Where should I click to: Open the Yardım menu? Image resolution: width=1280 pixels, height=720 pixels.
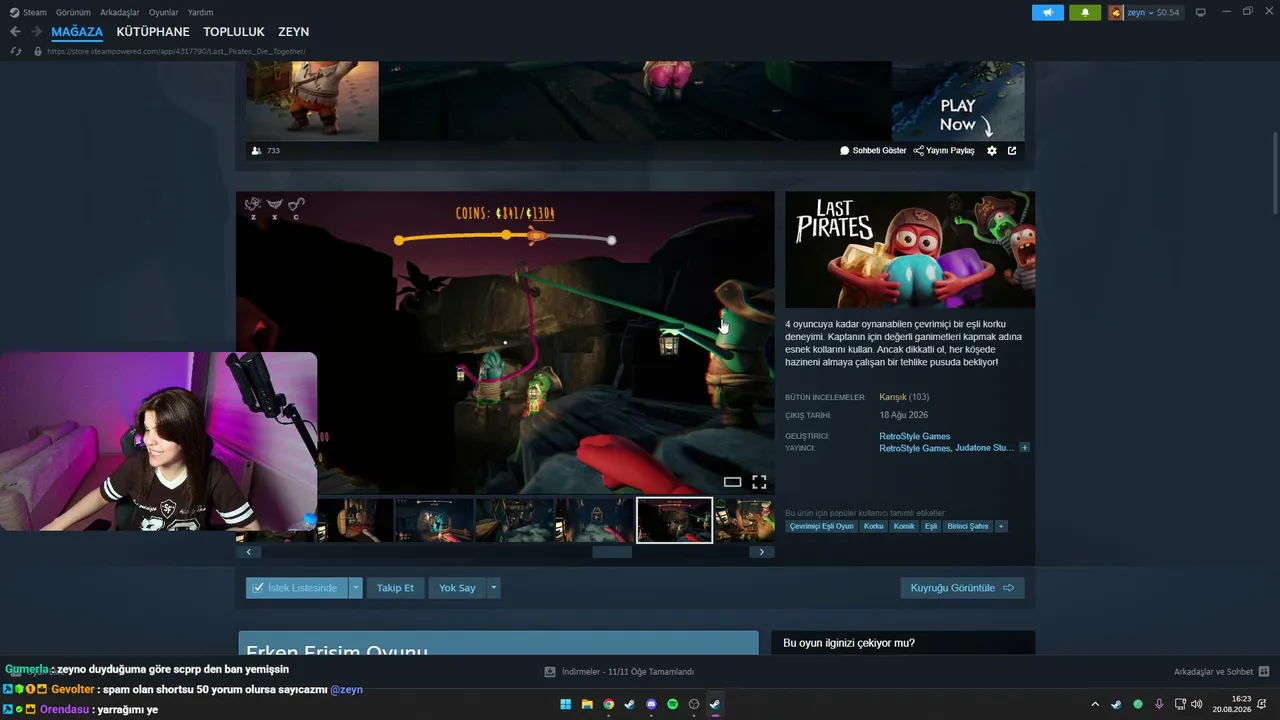click(200, 12)
